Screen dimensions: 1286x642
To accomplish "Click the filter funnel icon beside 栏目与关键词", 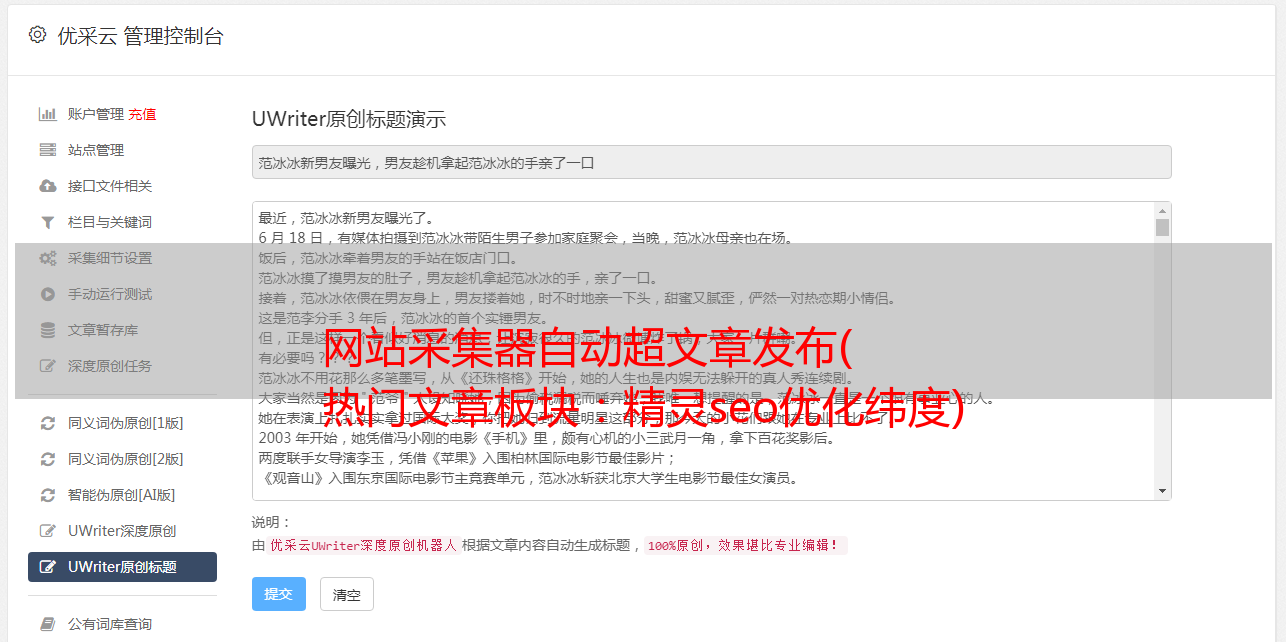I will 47,222.
